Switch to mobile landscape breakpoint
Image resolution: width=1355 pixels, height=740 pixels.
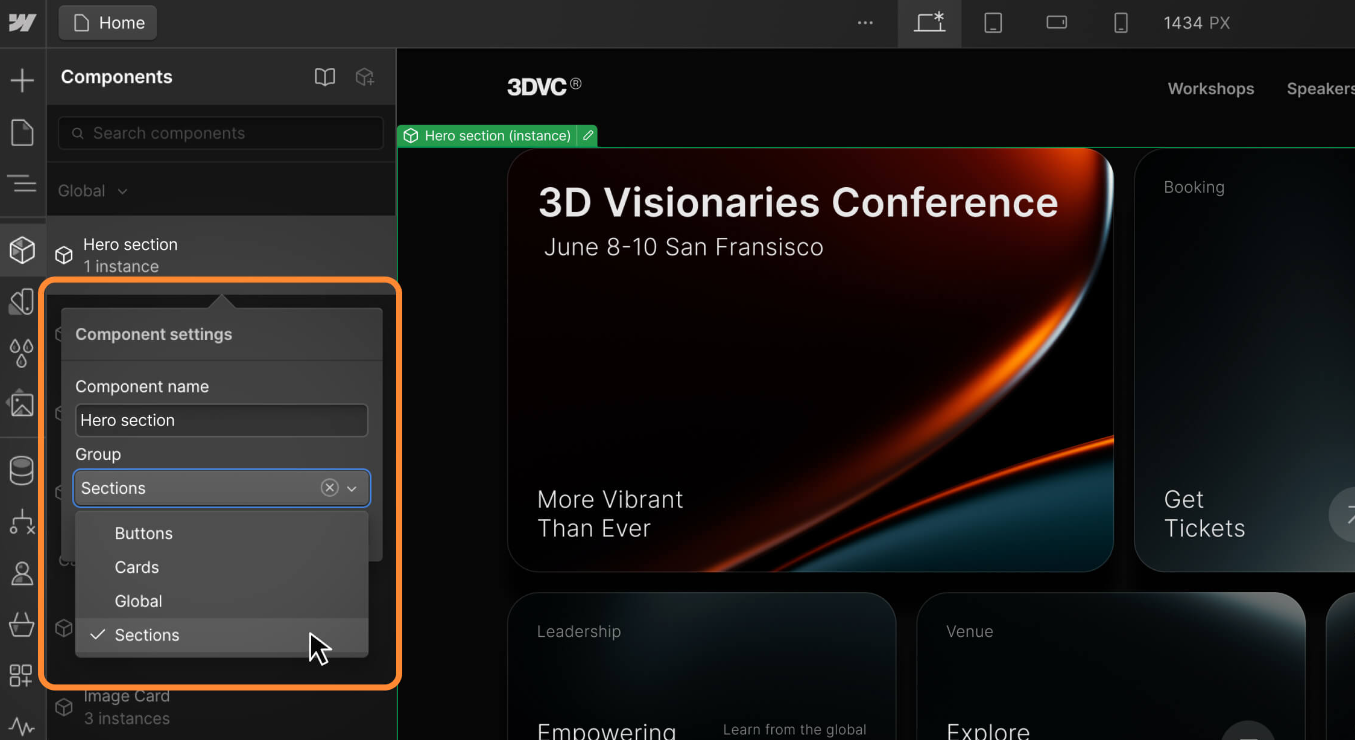tap(1057, 23)
